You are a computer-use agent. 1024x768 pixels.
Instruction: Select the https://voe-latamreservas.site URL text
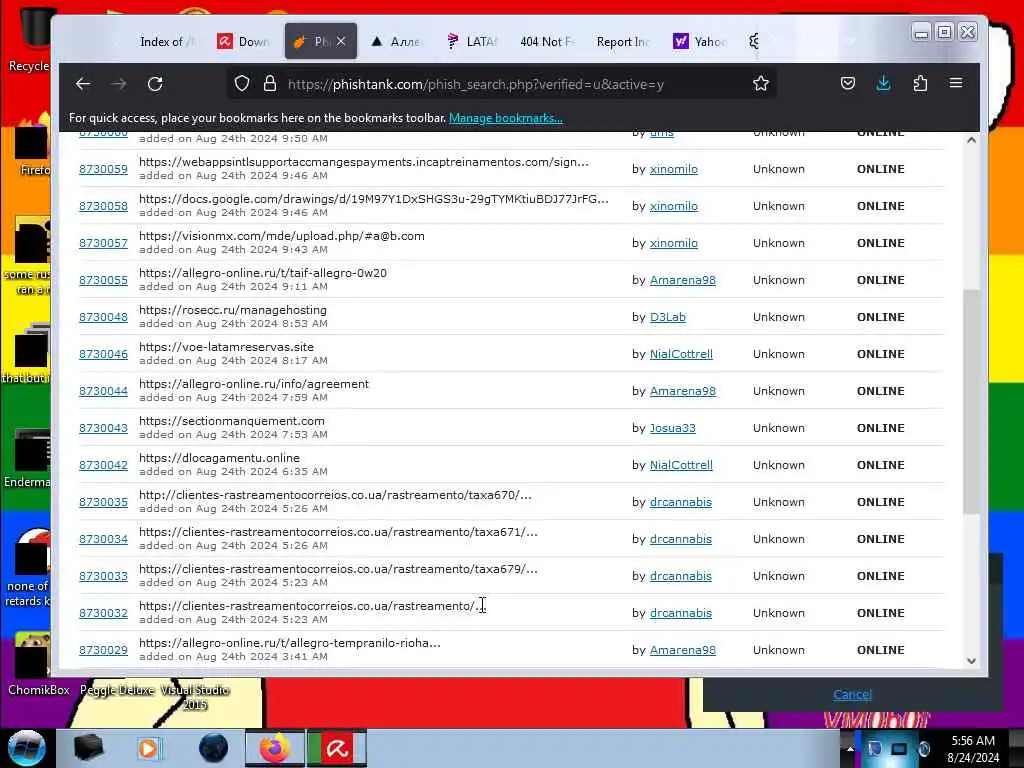226,347
